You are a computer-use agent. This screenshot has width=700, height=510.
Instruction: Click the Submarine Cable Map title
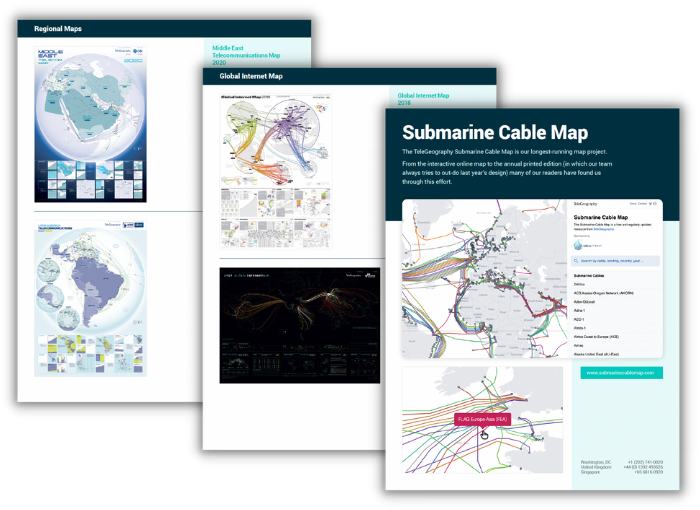pos(494,132)
